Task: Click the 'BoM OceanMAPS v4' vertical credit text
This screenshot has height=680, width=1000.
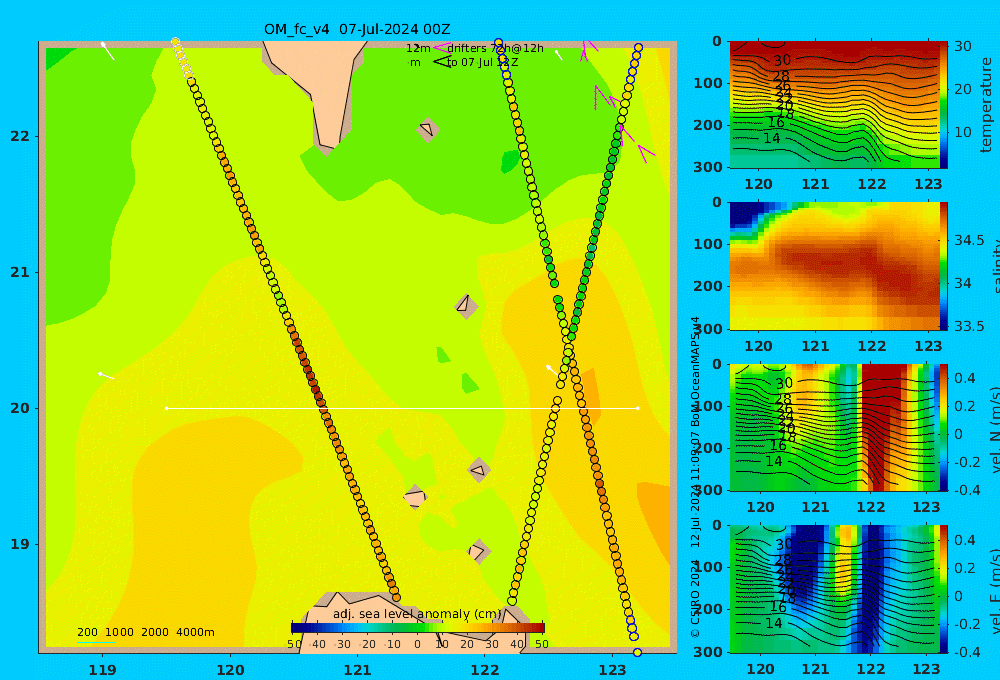Action: pos(695,373)
